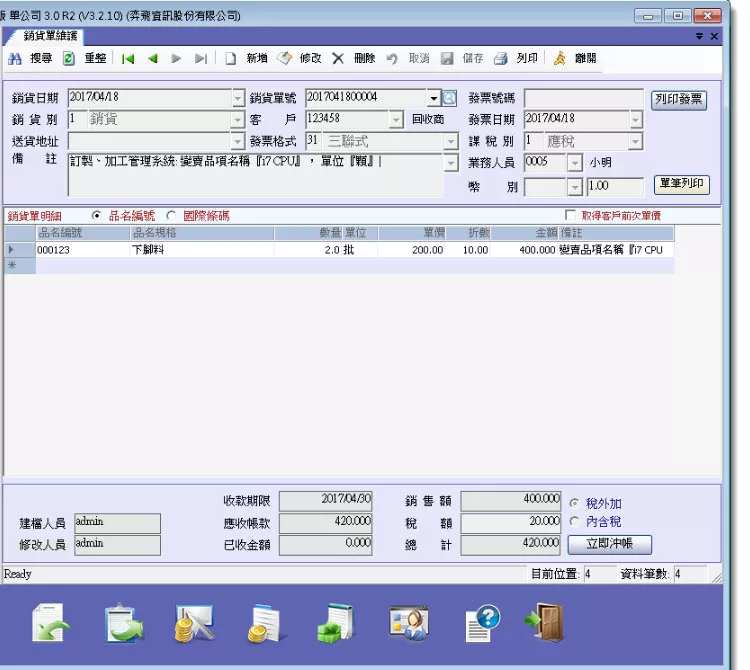
Task: Click the 重整 refresh toolbar icon
Action: (69, 59)
